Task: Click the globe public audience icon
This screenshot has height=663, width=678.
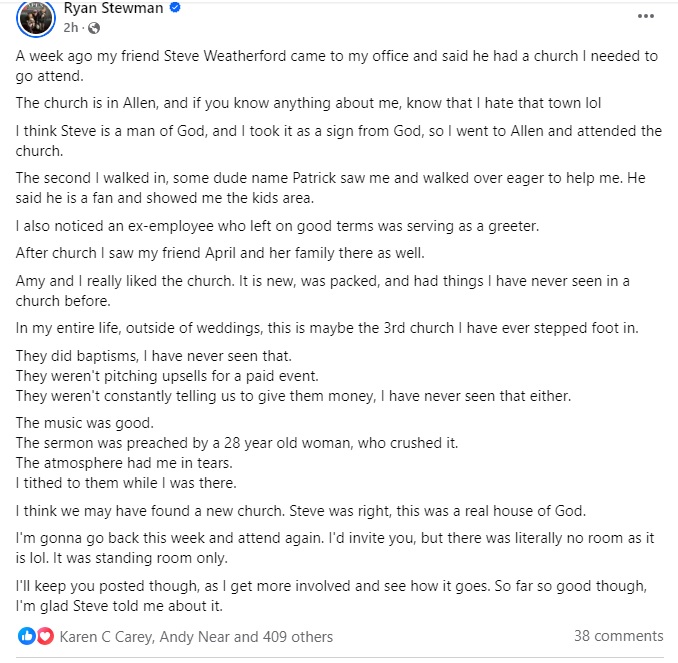Action: coord(94,29)
